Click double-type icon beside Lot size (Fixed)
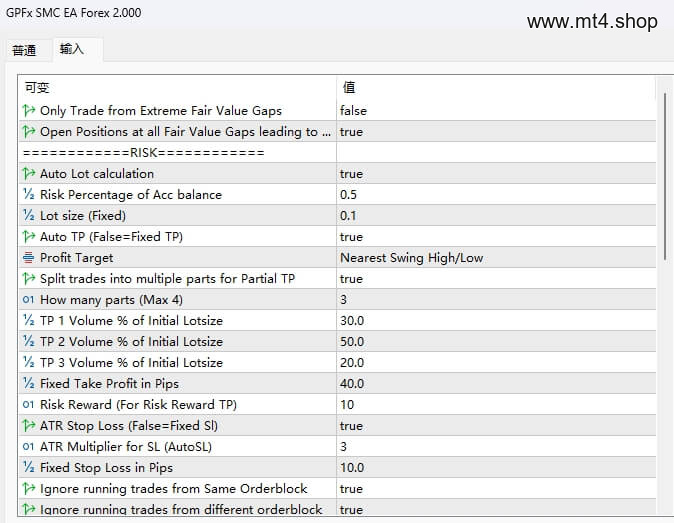674x523 pixels. click(29, 215)
